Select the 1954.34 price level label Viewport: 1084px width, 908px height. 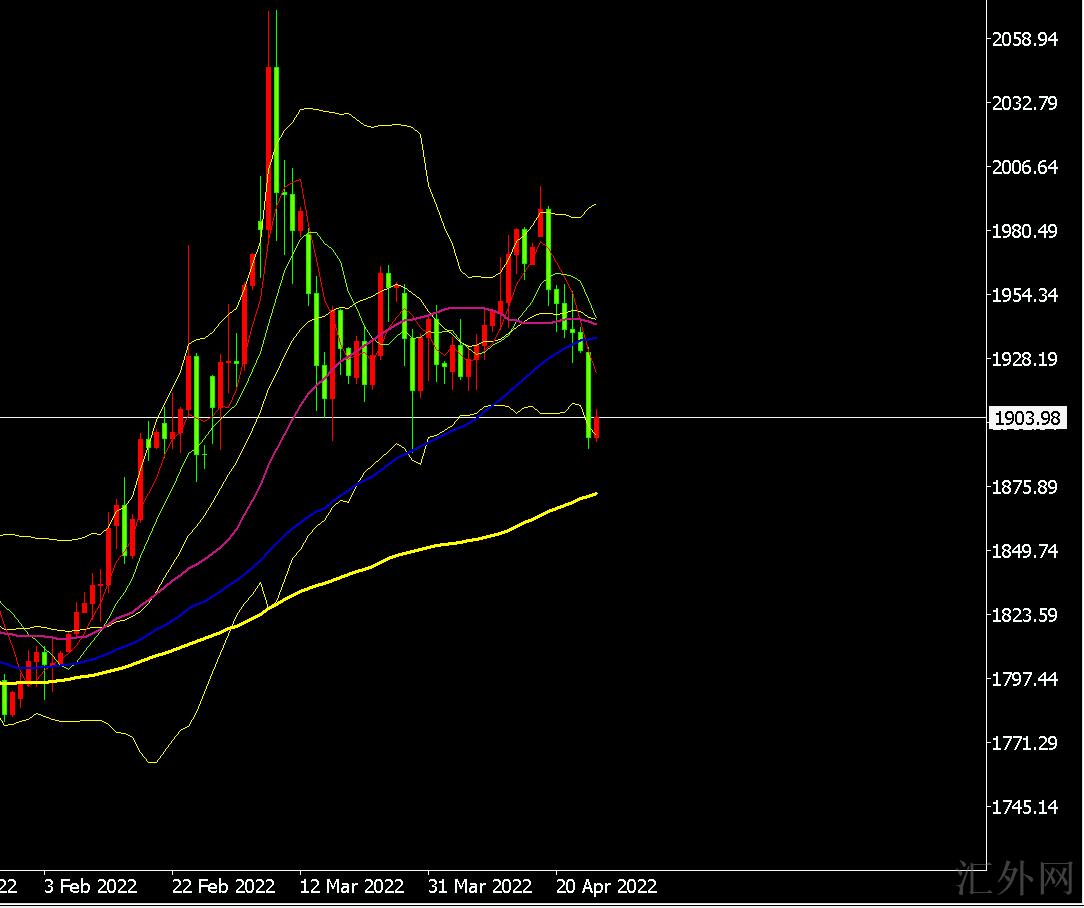click(x=1024, y=295)
